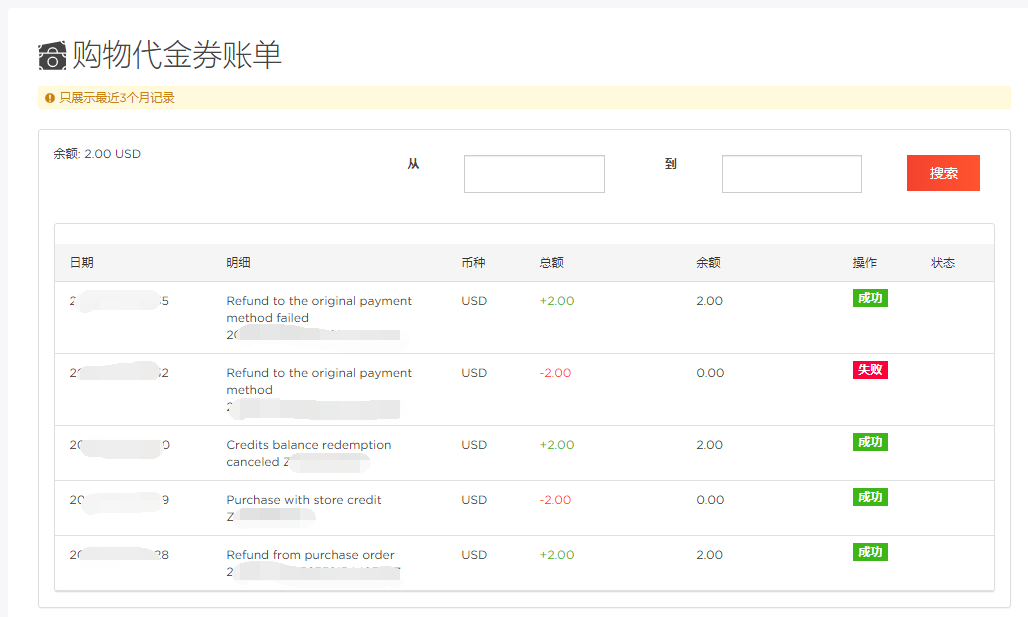
Task: Click the 操作 column header
Action: coord(864,263)
